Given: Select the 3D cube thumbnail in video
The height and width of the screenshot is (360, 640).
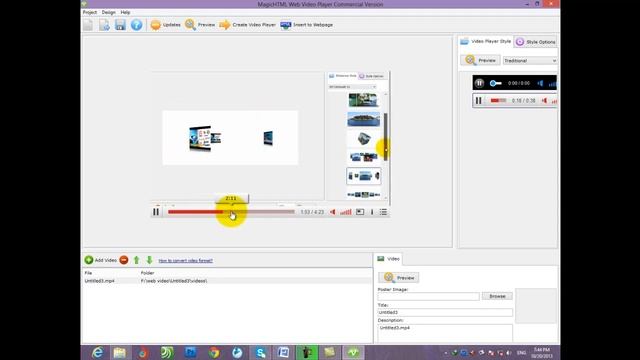Looking at the screenshot, I should click(x=363, y=138).
